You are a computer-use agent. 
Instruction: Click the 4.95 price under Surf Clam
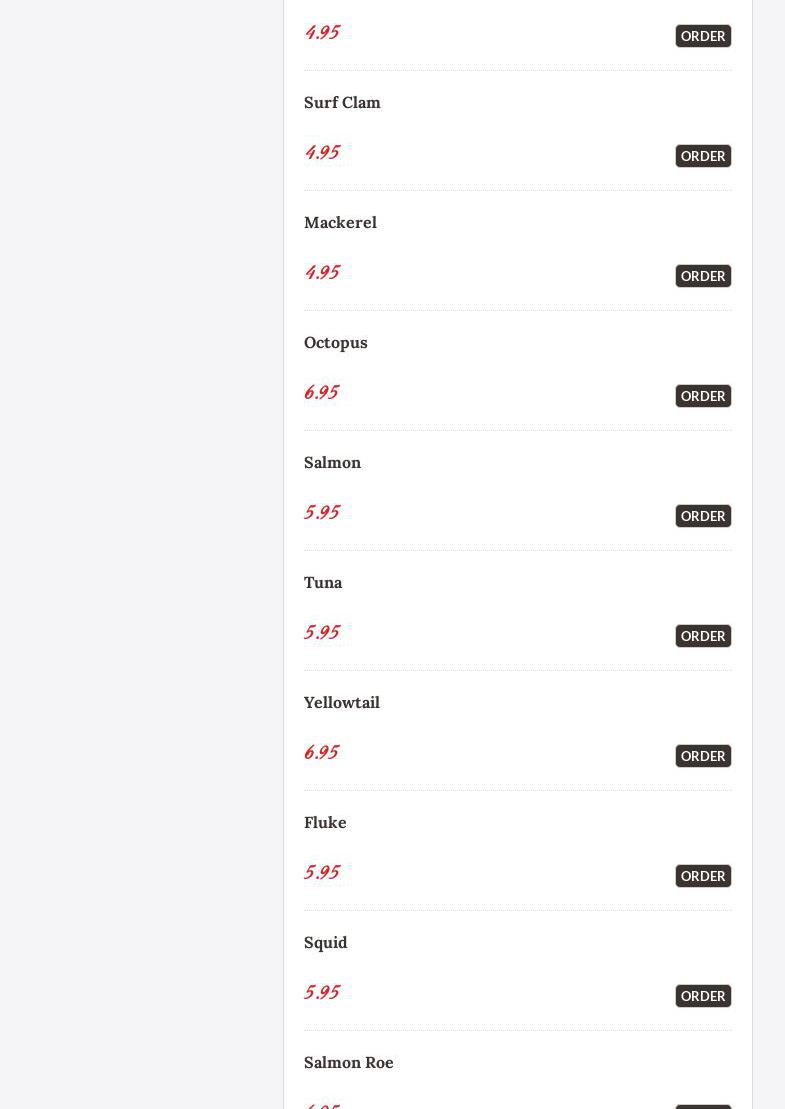[x=322, y=152]
